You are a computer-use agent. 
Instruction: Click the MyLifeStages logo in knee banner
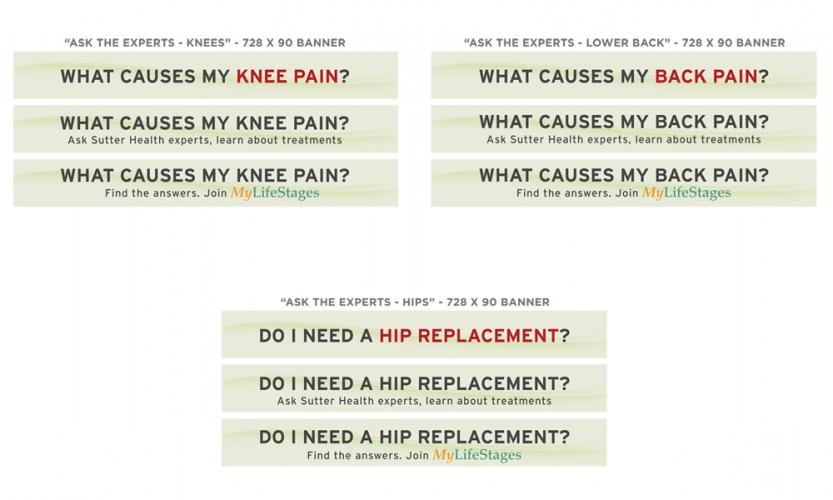[x=275, y=193]
